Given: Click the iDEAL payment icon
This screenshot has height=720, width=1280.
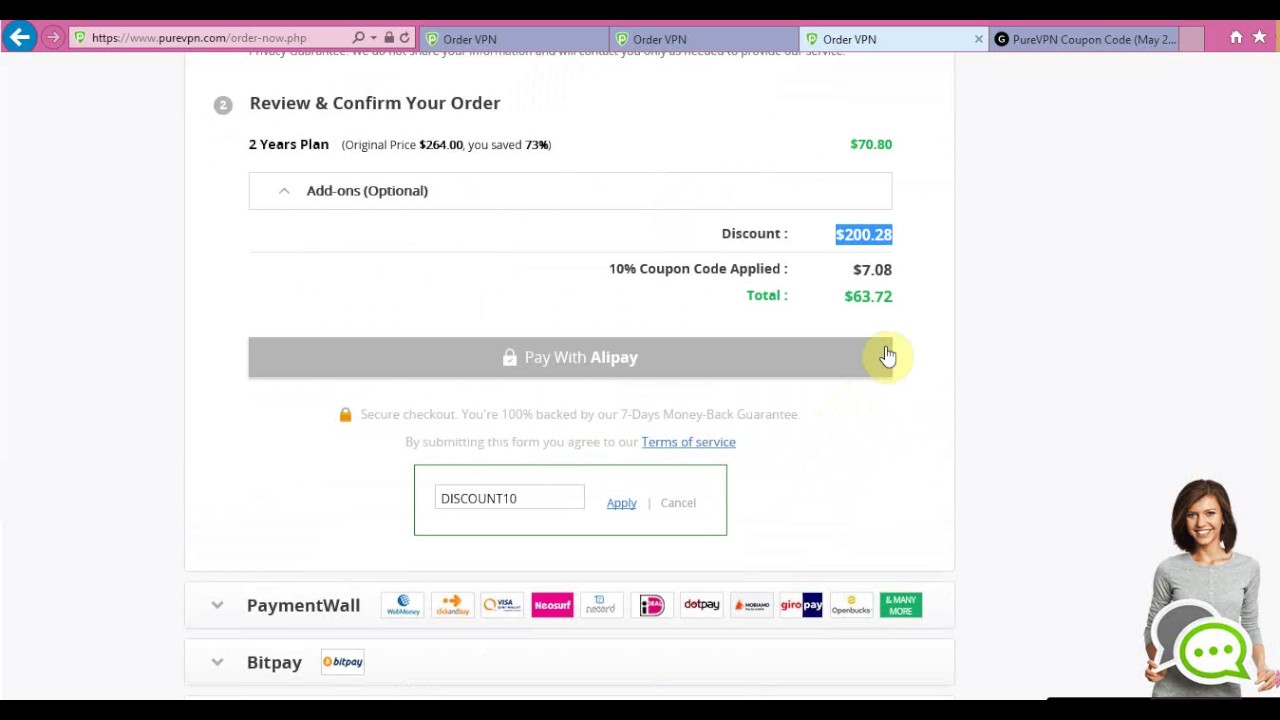Looking at the screenshot, I should click(x=652, y=605).
